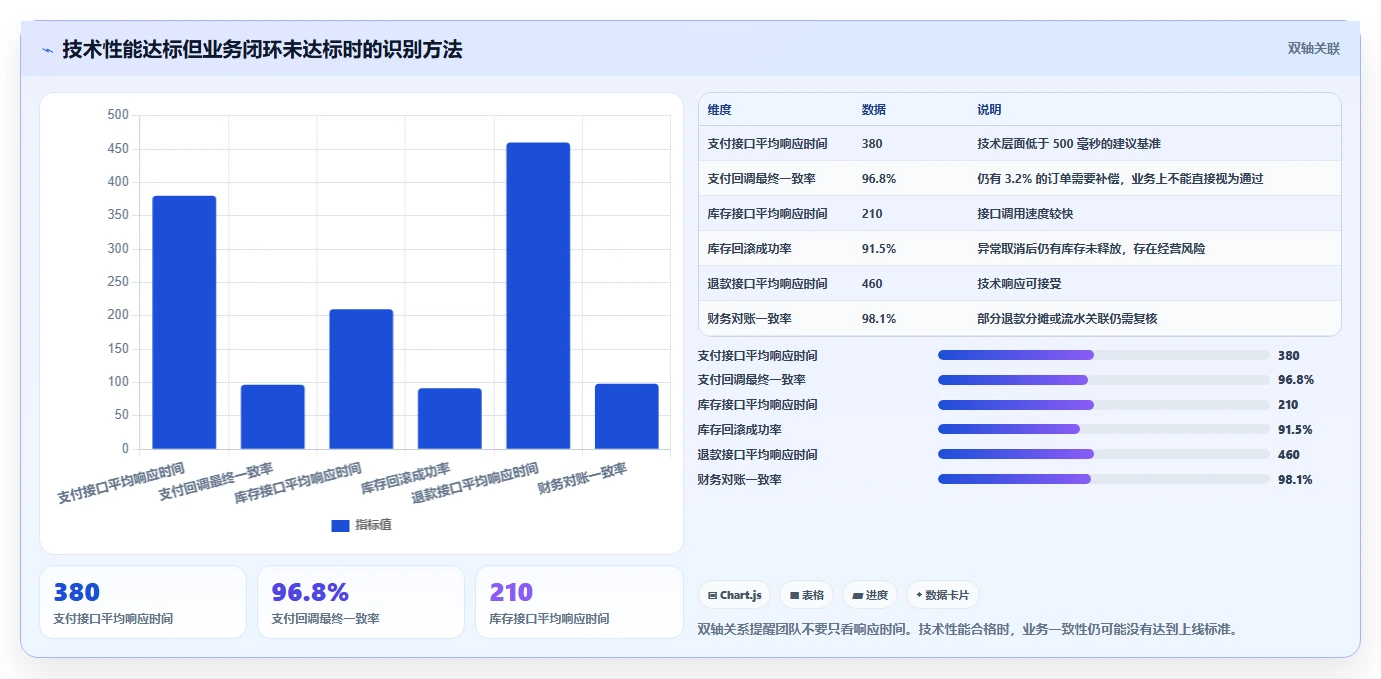Click the 双轴关联 label in header
The width and height of the screenshot is (1381, 679).
click(x=1313, y=49)
